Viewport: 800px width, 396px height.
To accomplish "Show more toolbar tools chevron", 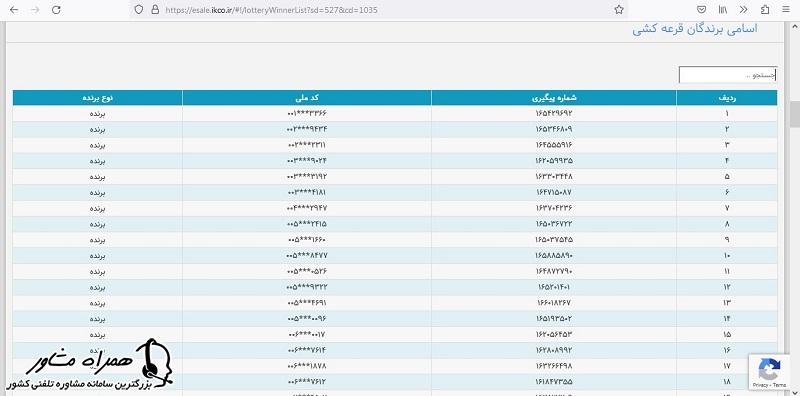I will tap(743, 10).
